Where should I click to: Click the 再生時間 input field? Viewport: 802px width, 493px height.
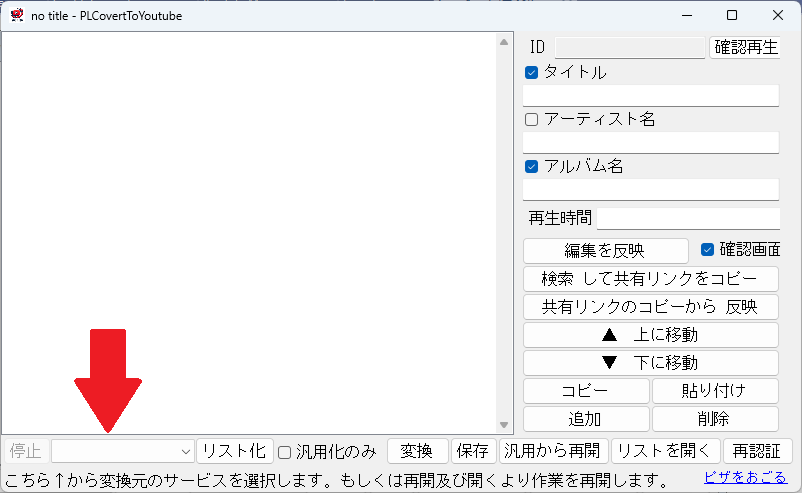[688, 218]
